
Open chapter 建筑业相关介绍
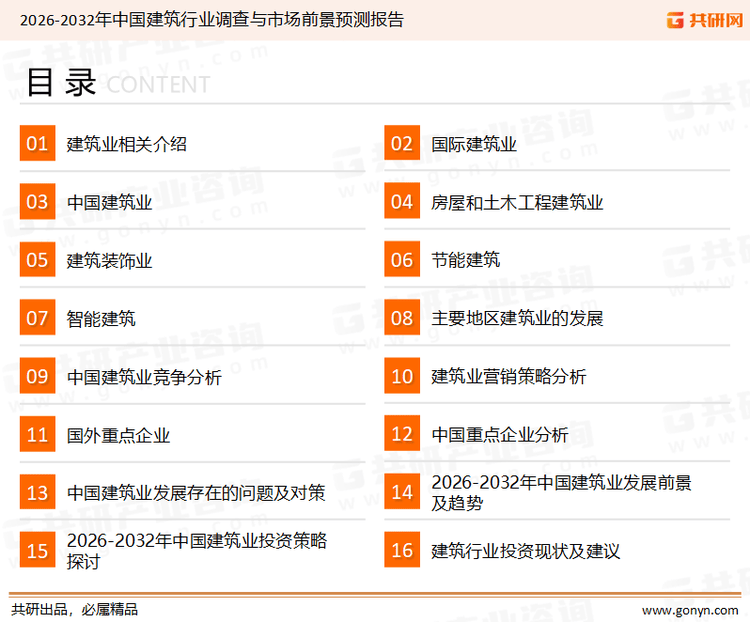(x=127, y=144)
